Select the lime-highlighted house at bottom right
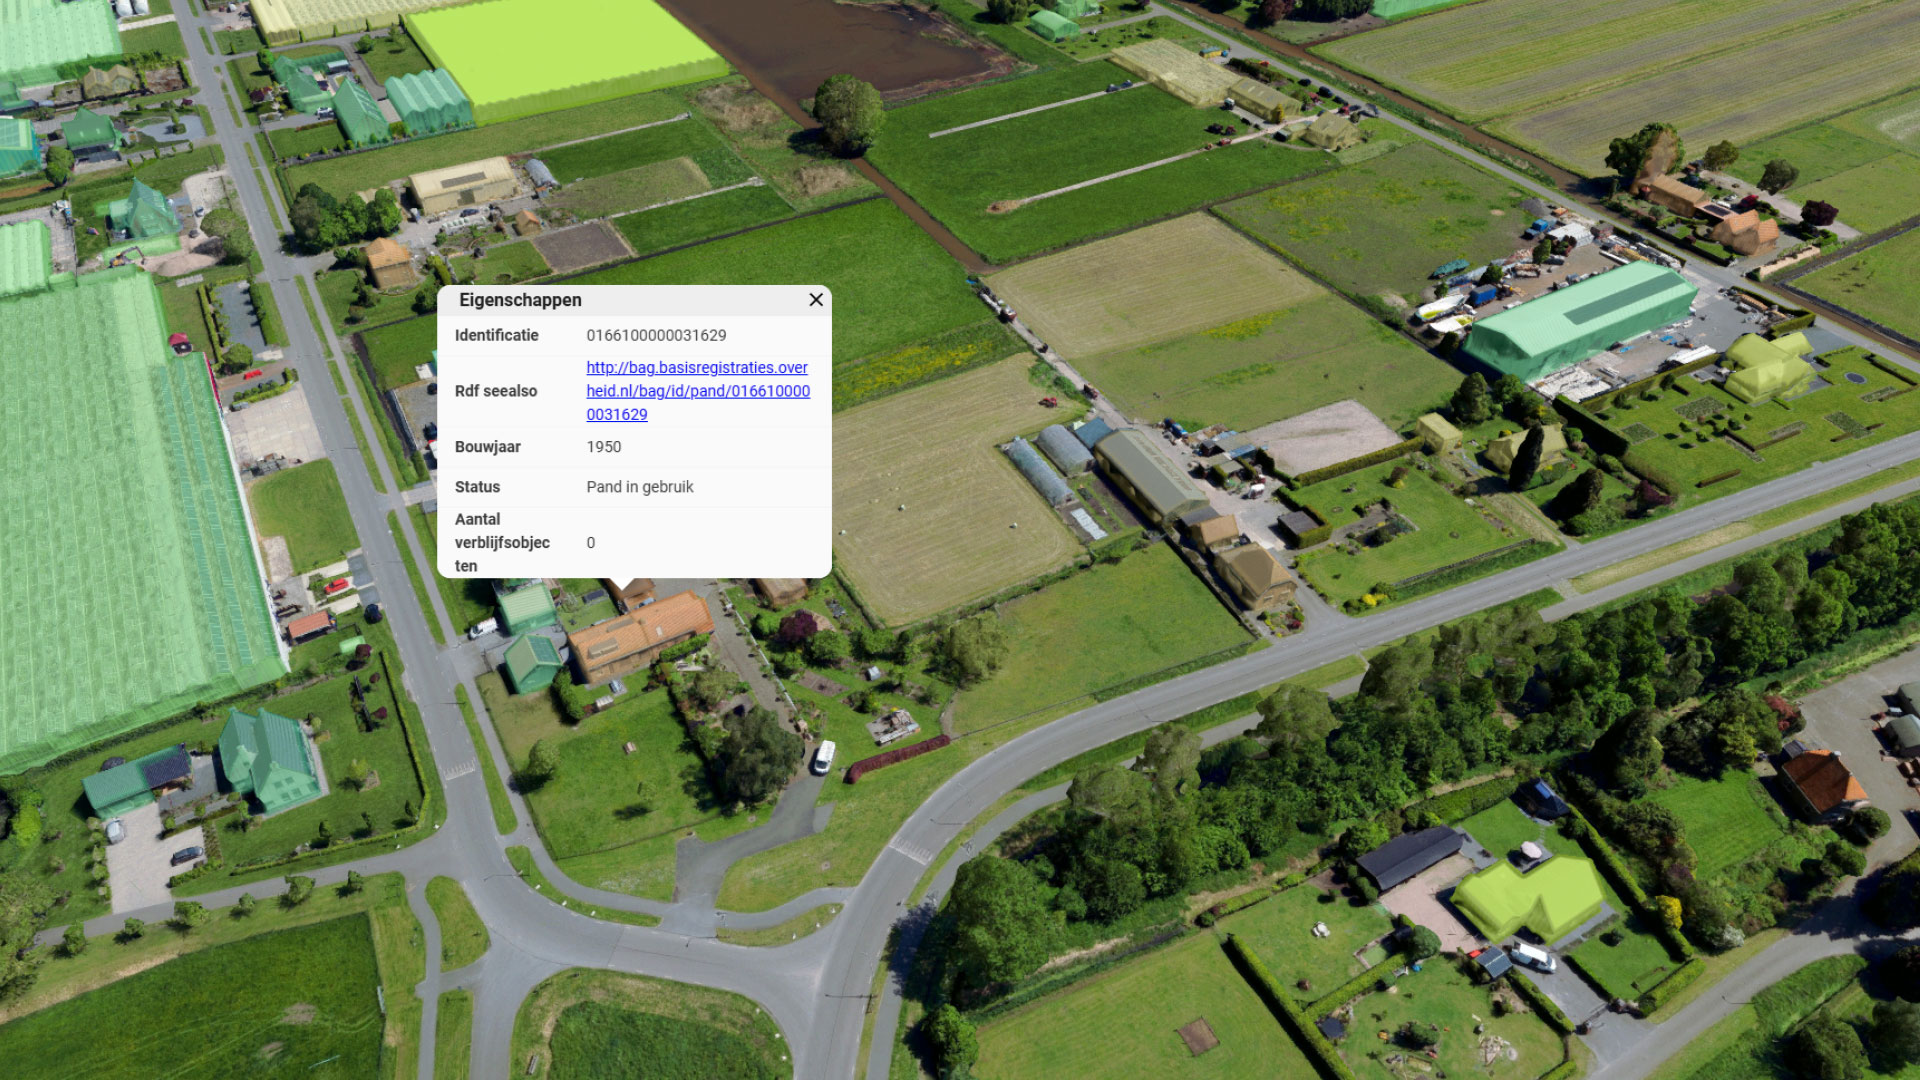The width and height of the screenshot is (1920, 1080). (x=1526, y=897)
